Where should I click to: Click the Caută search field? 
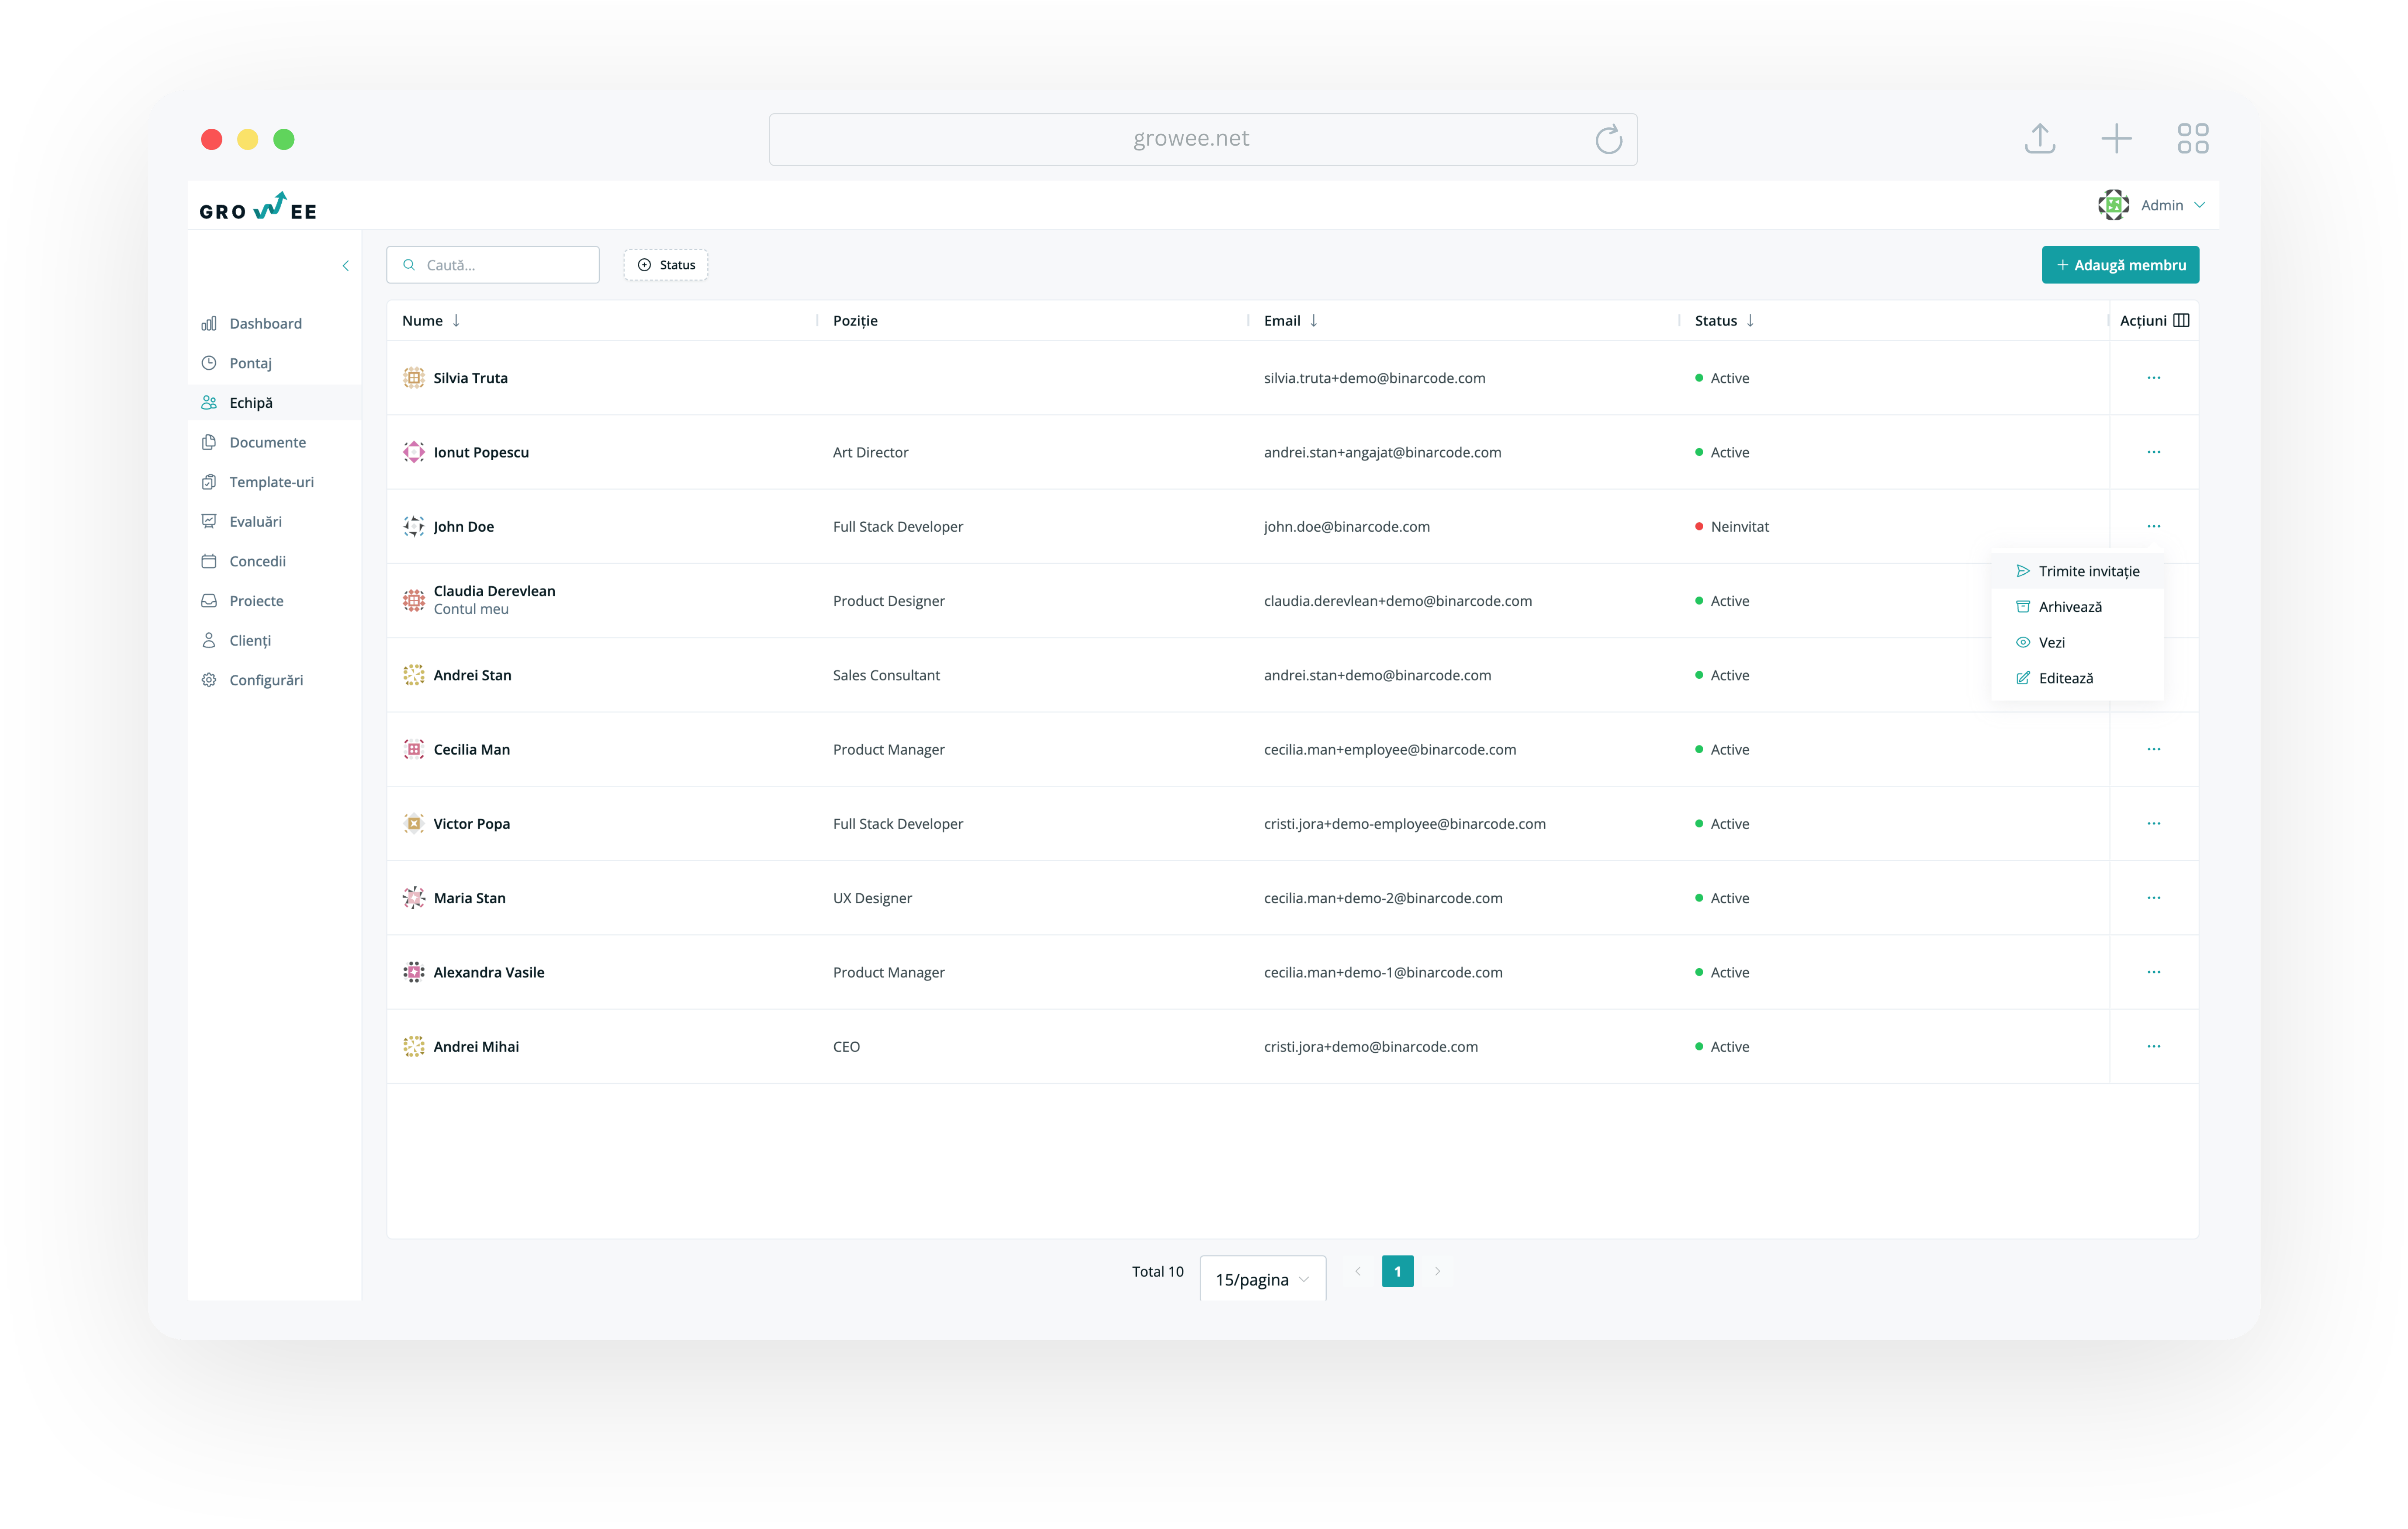pyautogui.click(x=493, y=265)
